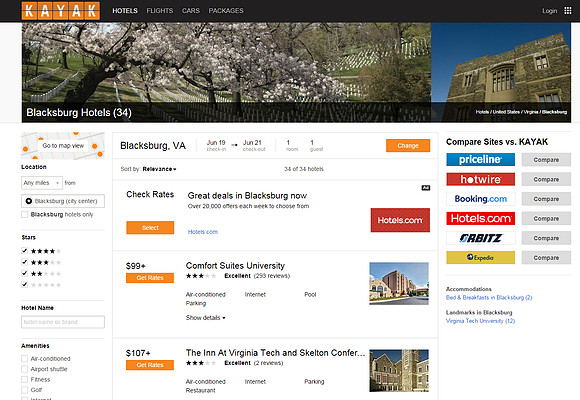580x400 pixels.
Task: Open Virginia Tech University landmark link
Action: click(x=480, y=321)
